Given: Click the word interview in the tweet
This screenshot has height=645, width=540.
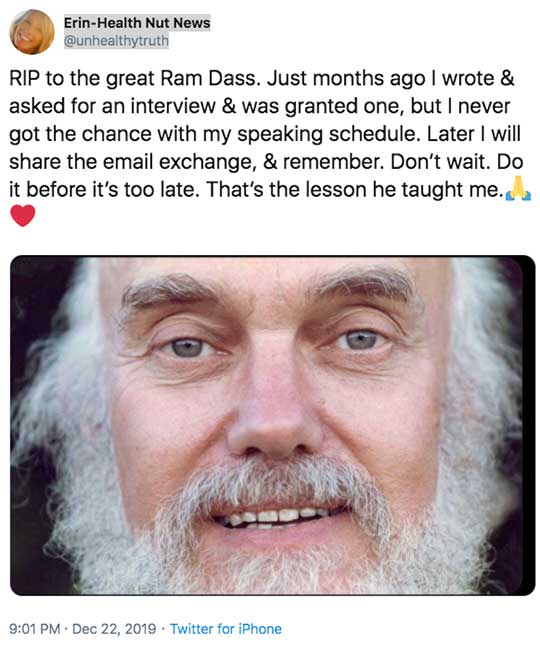Looking at the screenshot, I should 173,106.
